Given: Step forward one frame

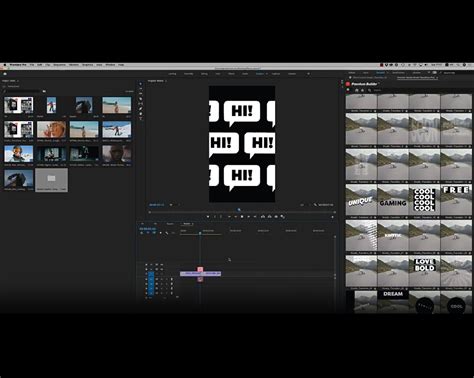Looking at the screenshot, I should [x=249, y=217].
